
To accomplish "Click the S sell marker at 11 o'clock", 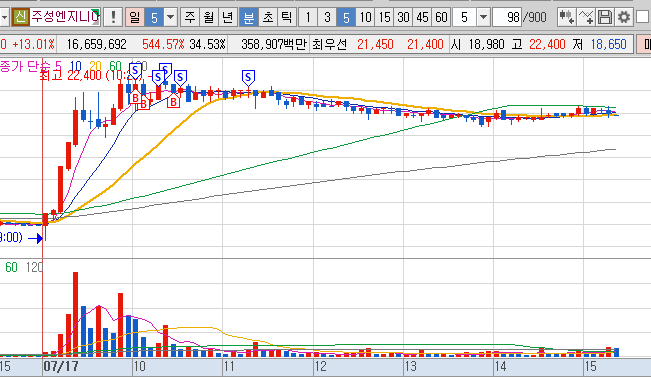I will pyautogui.click(x=248, y=78).
